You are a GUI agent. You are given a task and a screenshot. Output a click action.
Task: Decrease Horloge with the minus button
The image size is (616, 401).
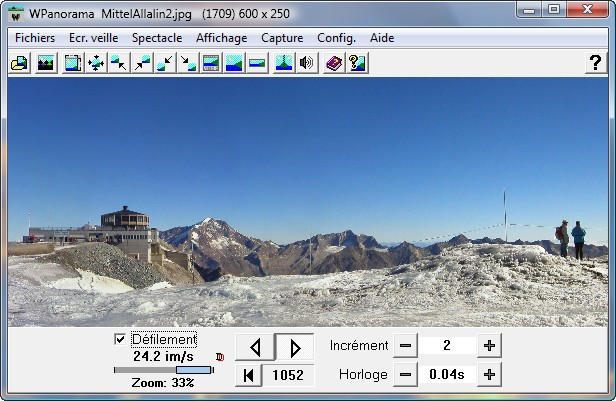point(405,375)
